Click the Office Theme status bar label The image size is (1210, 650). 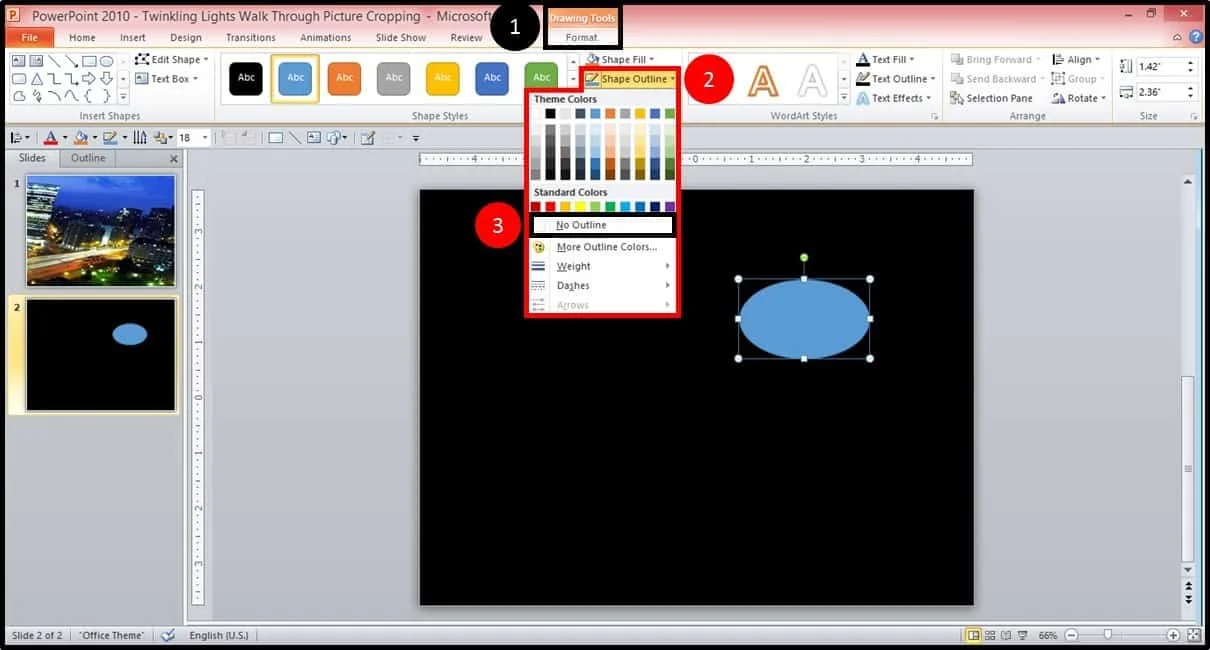pos(113,635)
